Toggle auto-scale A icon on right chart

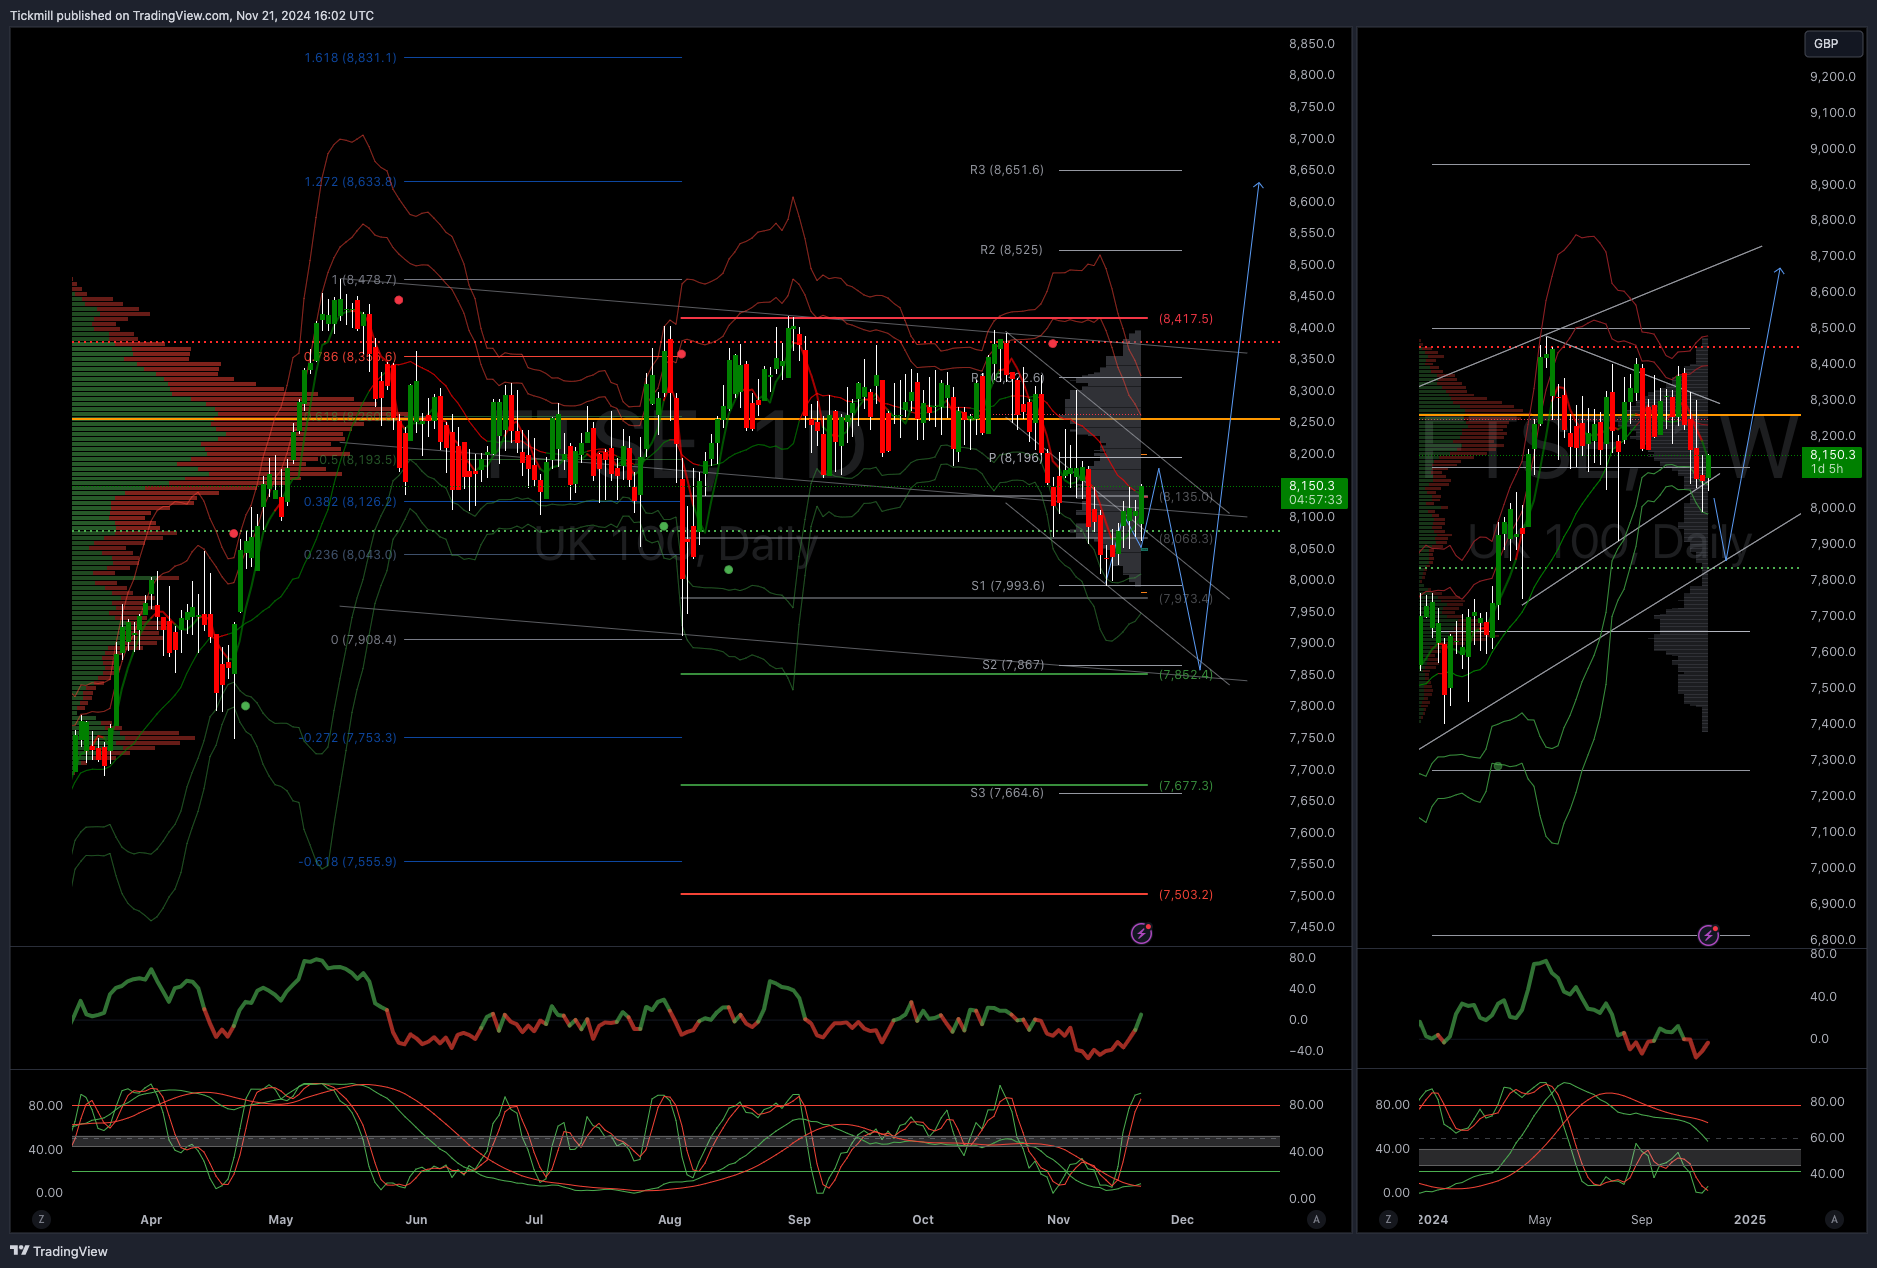coord(1834,1219)
